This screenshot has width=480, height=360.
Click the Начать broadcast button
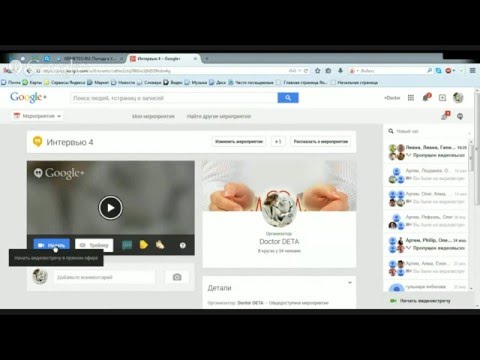[x=52, y=245]
